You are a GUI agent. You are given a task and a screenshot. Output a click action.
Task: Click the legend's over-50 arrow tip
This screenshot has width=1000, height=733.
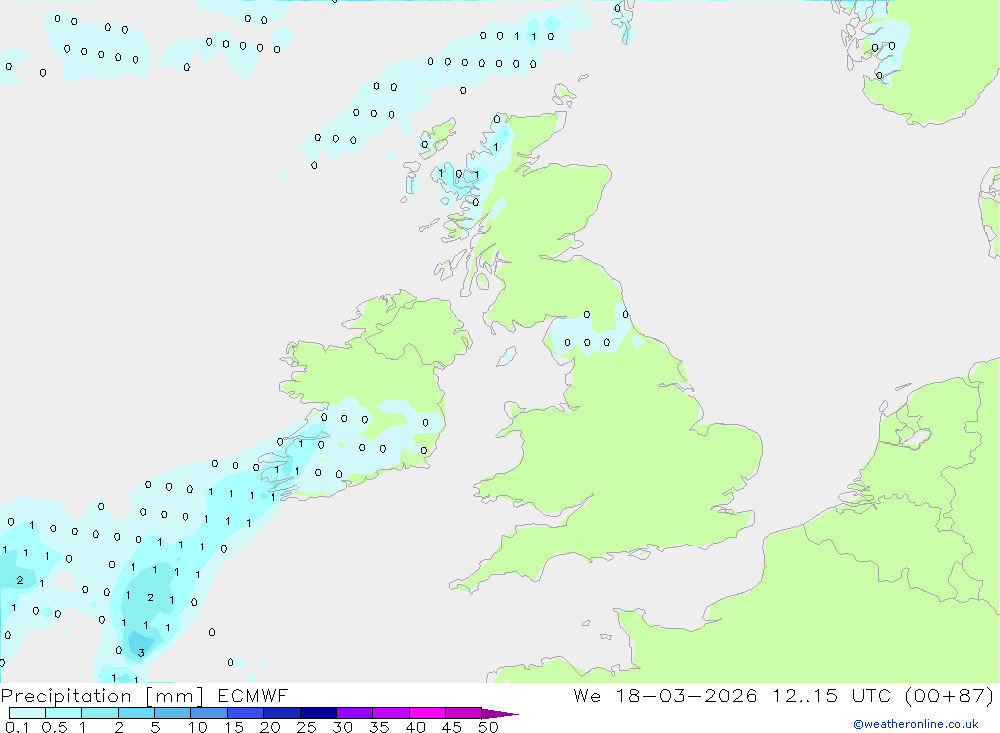(501, 713)
